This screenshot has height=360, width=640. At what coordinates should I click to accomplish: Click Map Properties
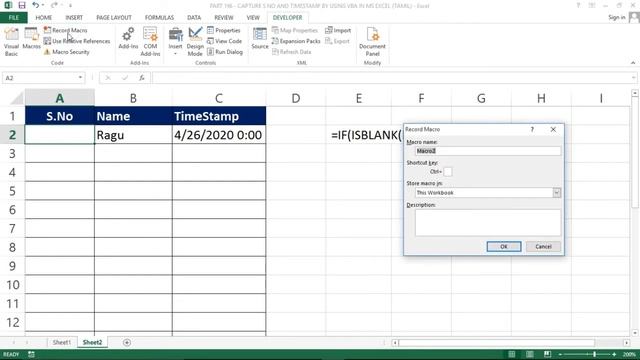click(295, 30)
